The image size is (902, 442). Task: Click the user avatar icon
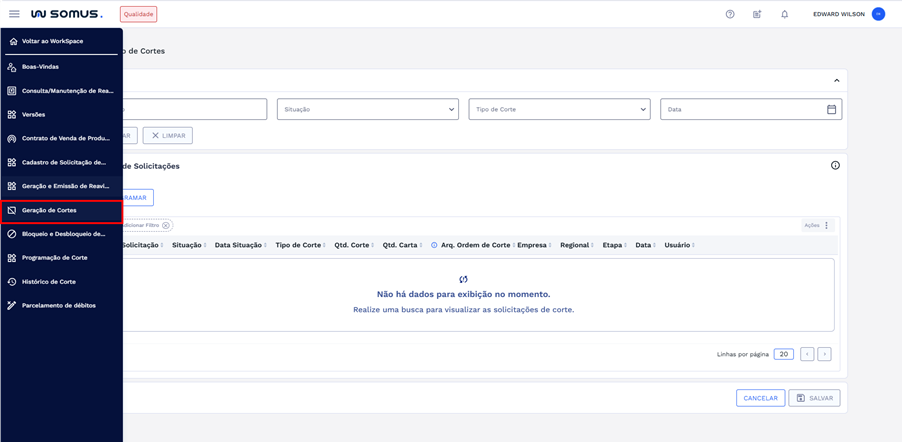pyautogui.click(x=878, y=14)
